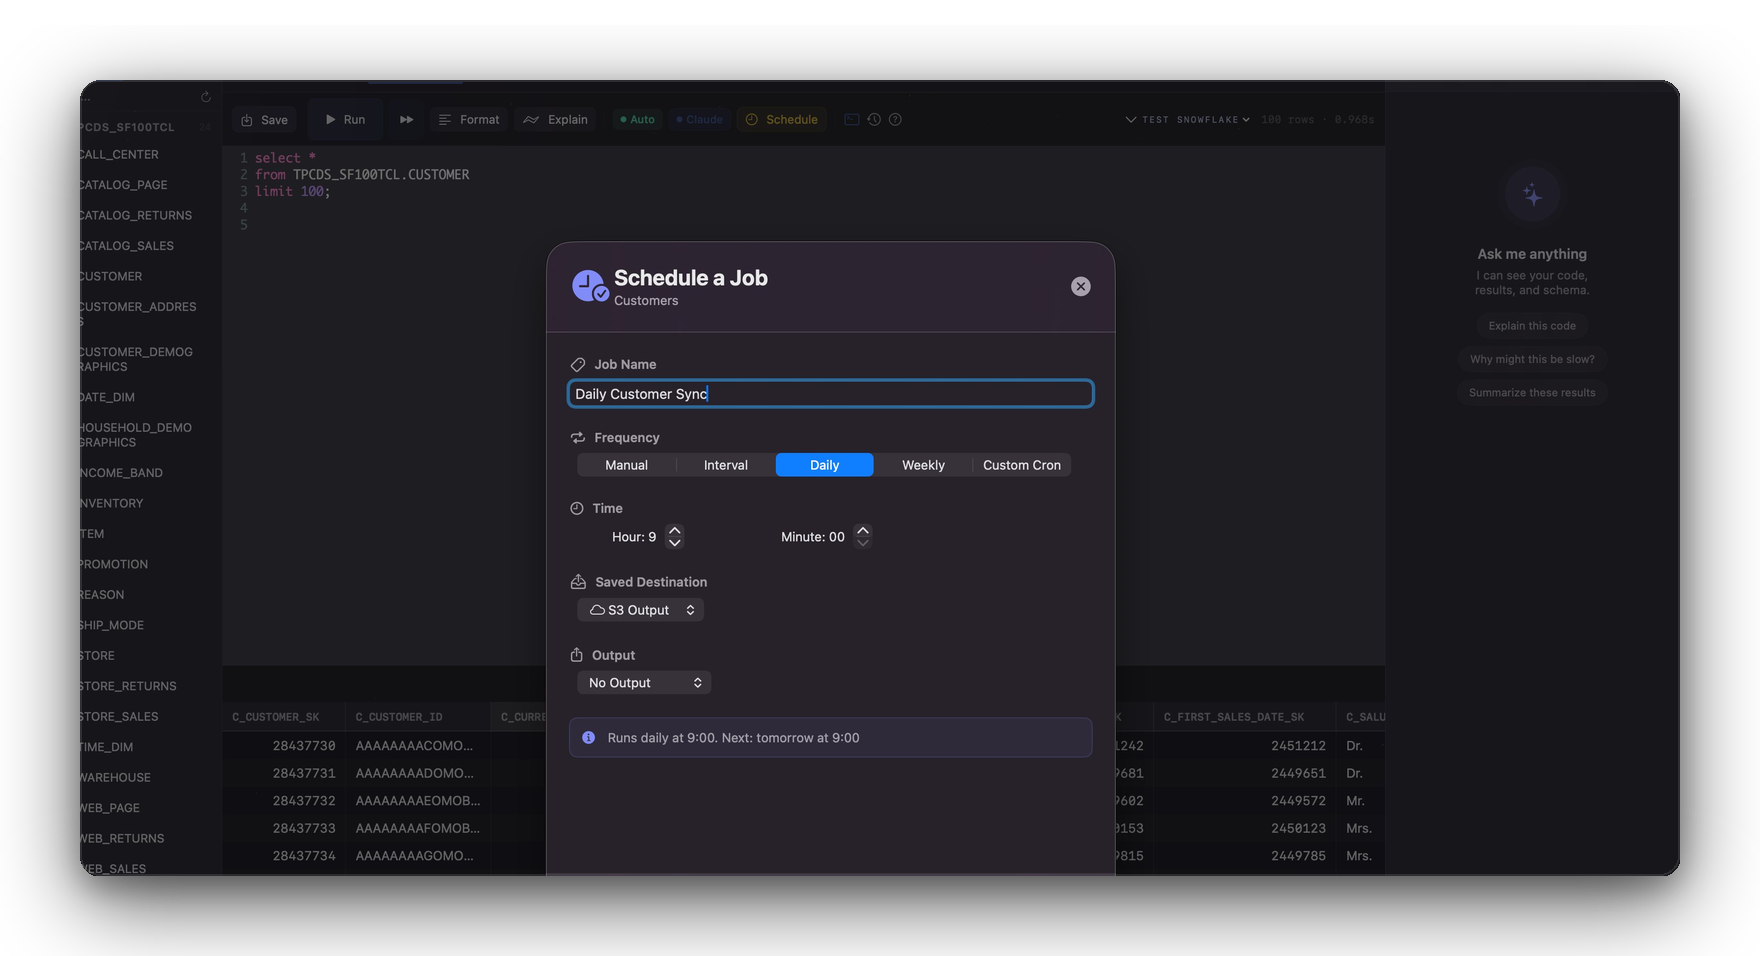
Task: Click the Schedule toolbar button
Action: point(782,120)
